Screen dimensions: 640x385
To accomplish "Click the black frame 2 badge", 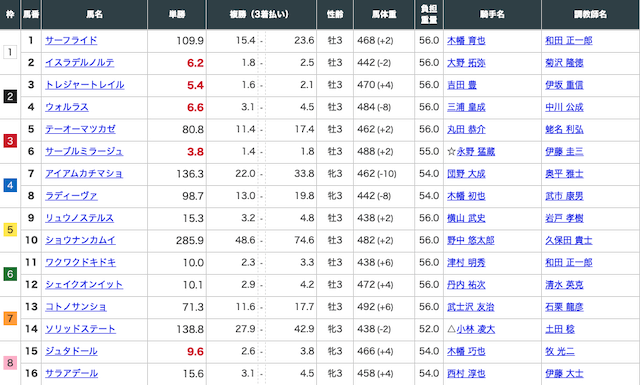I will pos(10,96).
